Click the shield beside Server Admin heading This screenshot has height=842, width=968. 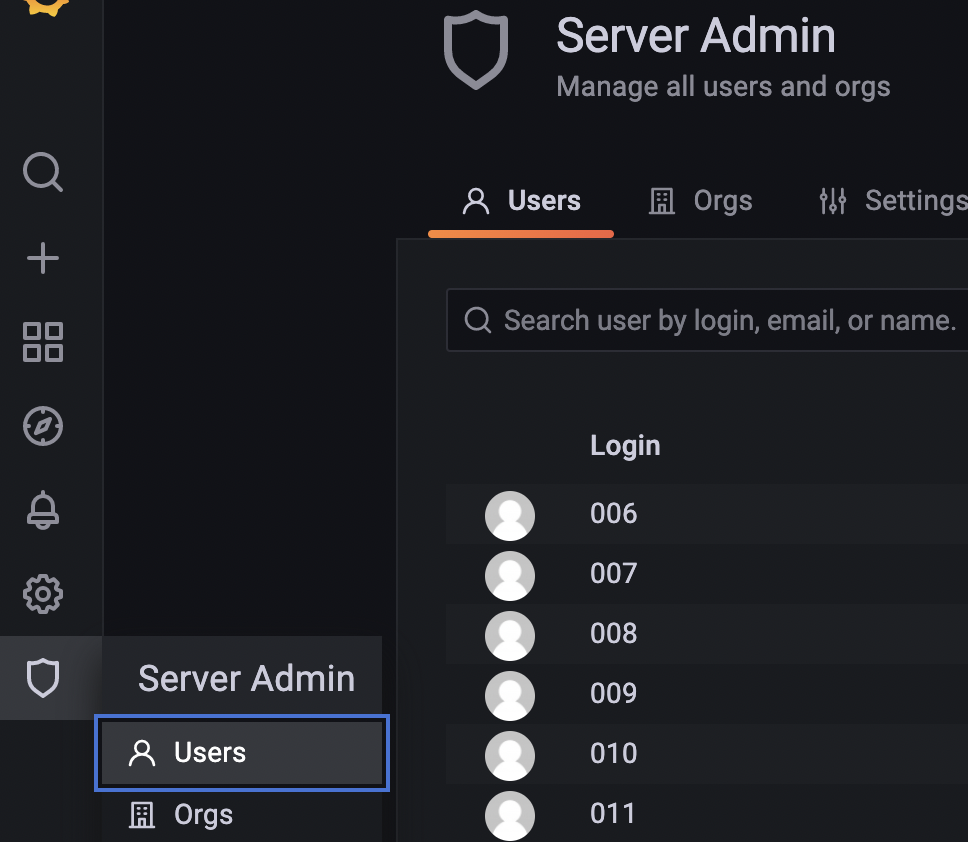(476, 50)
